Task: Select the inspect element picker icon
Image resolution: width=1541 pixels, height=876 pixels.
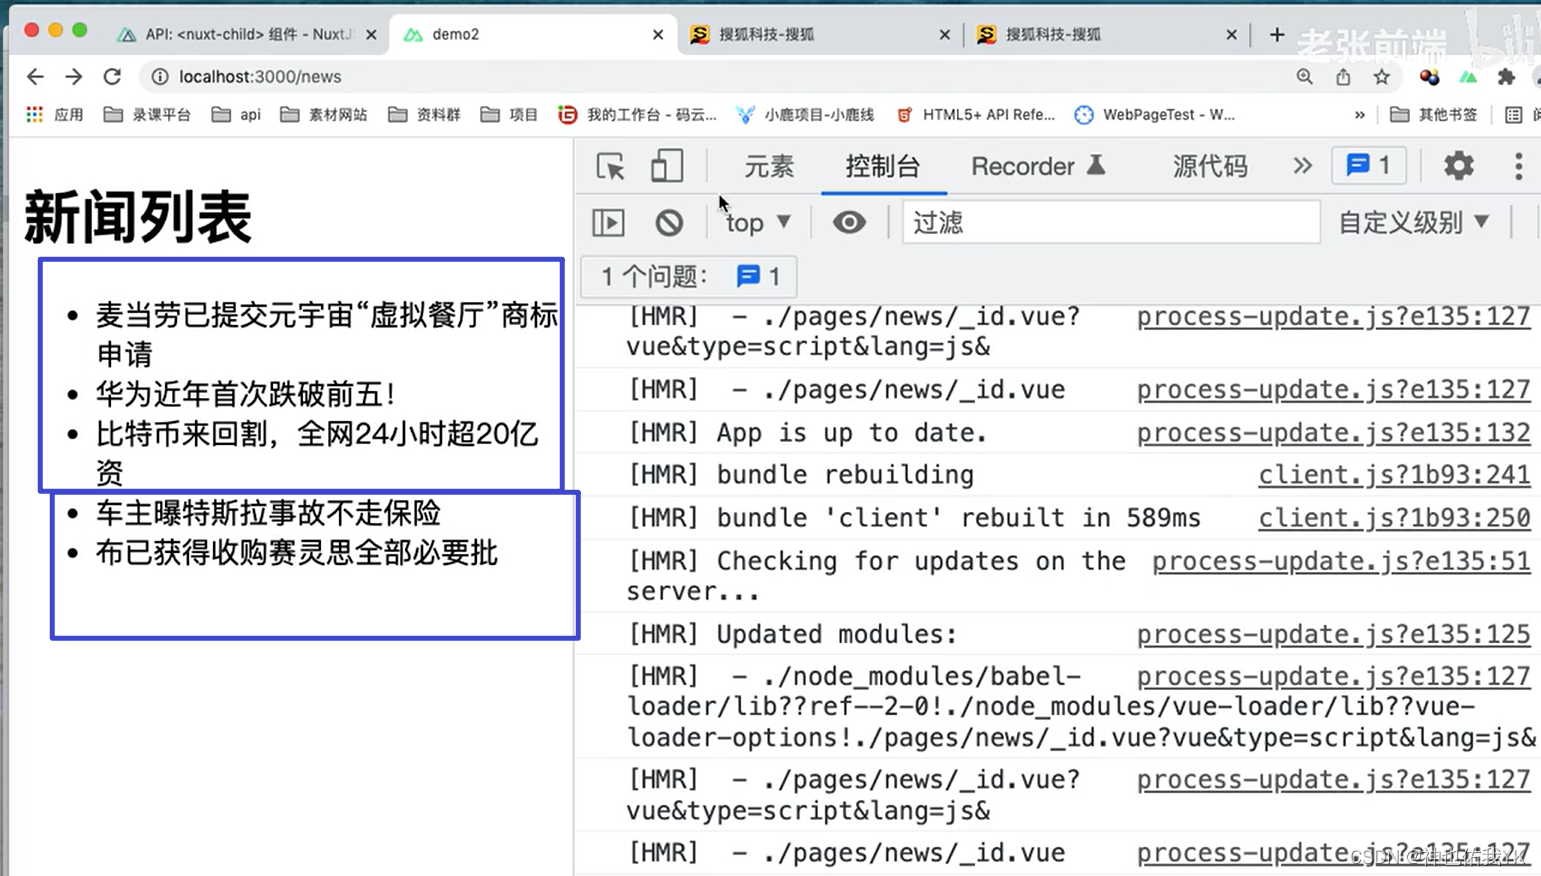Action: point(610,166)
